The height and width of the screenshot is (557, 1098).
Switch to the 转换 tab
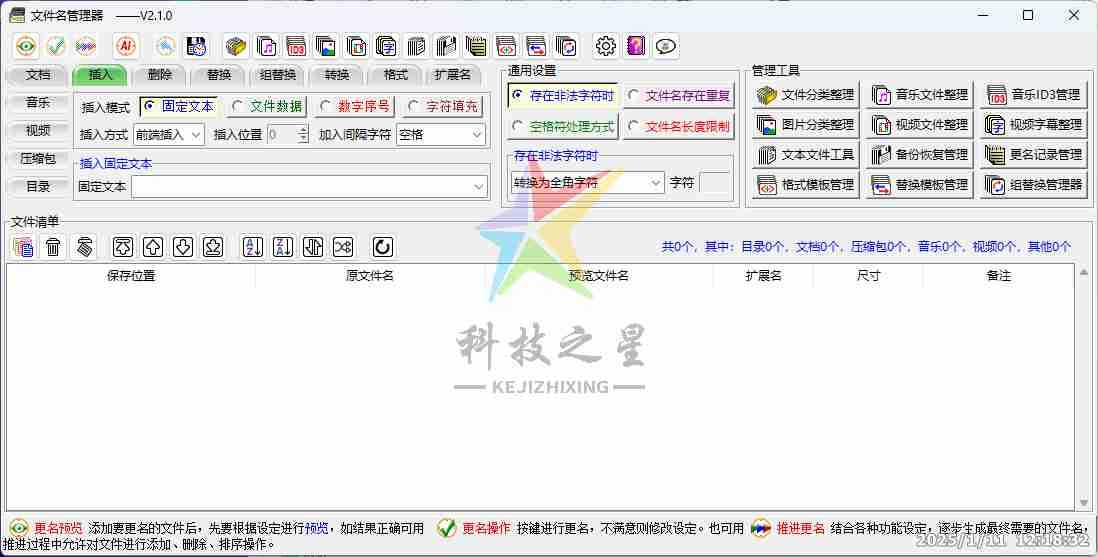pos(337,75)
